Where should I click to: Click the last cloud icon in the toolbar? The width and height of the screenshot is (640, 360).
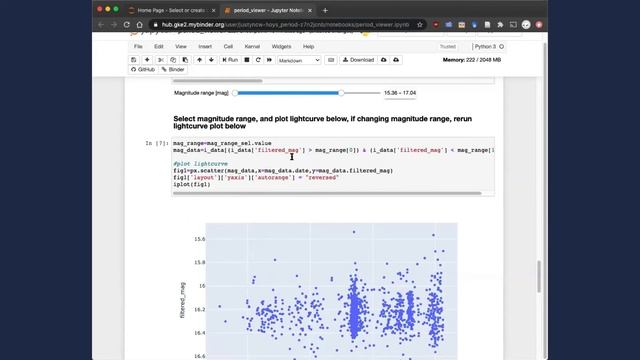396,60
